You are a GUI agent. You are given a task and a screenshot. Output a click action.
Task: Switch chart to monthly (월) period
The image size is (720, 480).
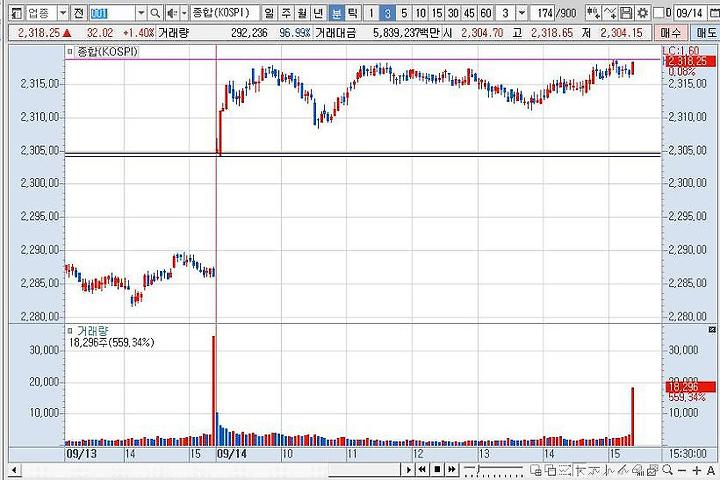[302, 13]
